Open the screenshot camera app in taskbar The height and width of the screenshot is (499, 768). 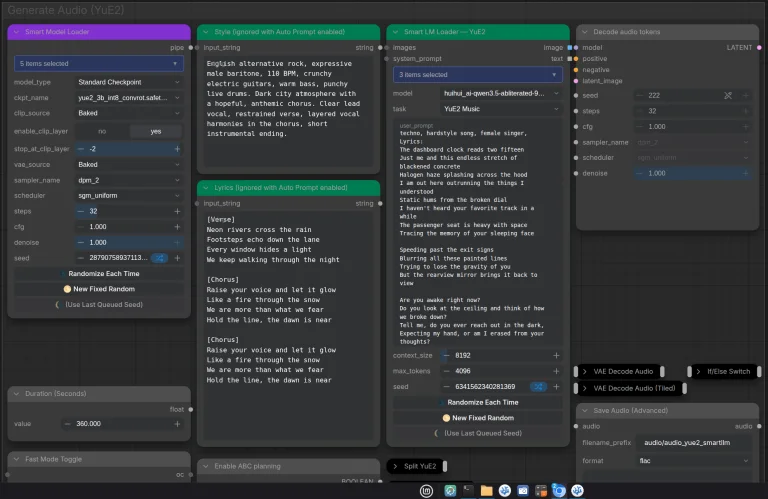point(523,491)
